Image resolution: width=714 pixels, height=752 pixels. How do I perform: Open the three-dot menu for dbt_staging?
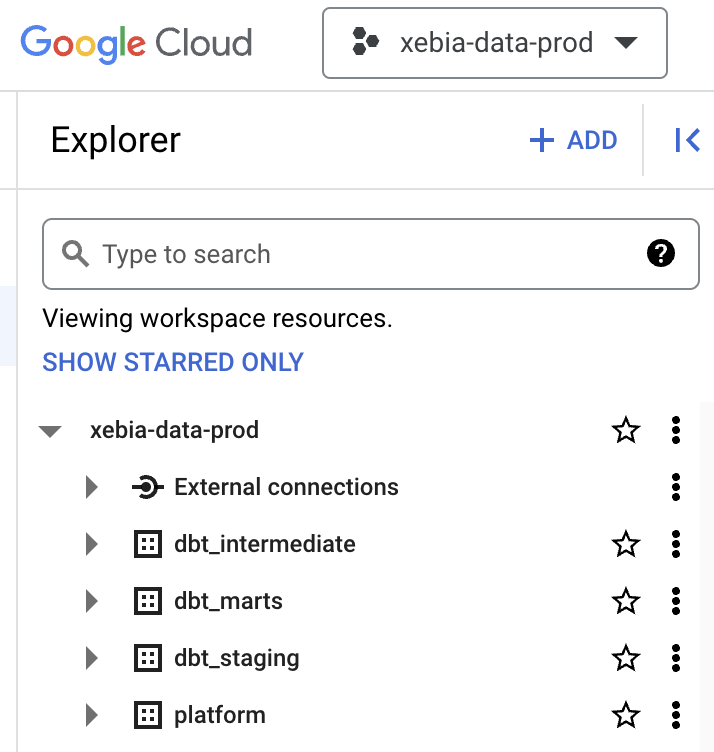676,658
